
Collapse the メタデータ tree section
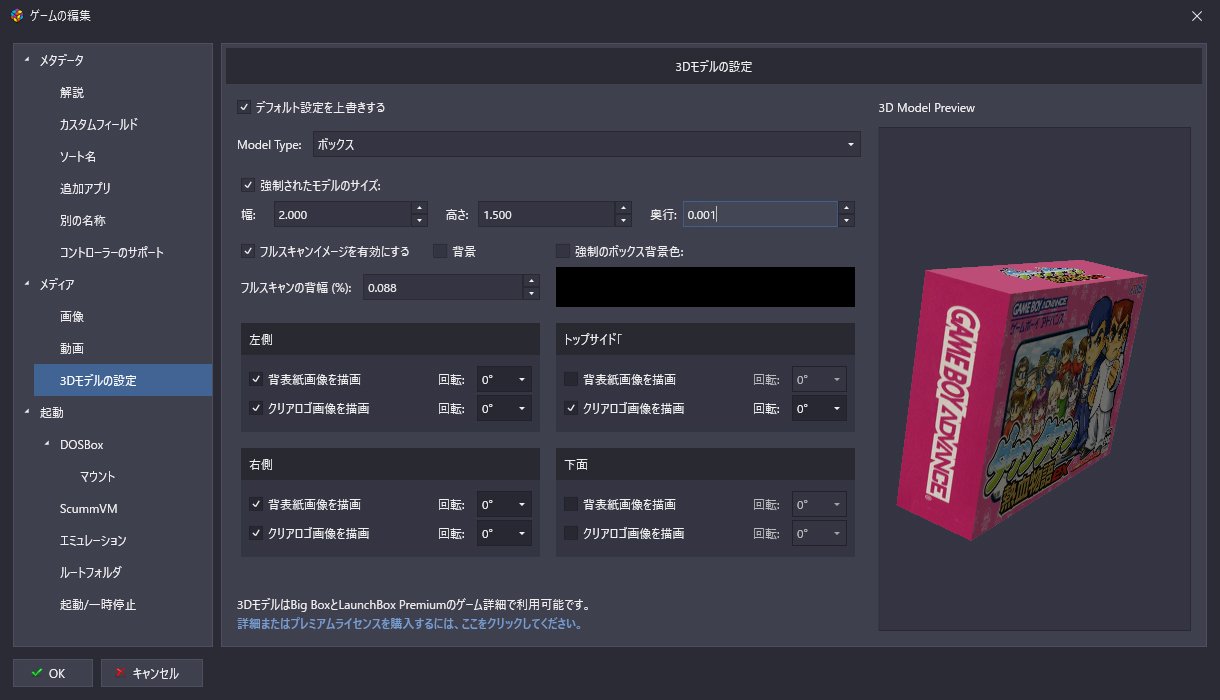pos(27,60)
